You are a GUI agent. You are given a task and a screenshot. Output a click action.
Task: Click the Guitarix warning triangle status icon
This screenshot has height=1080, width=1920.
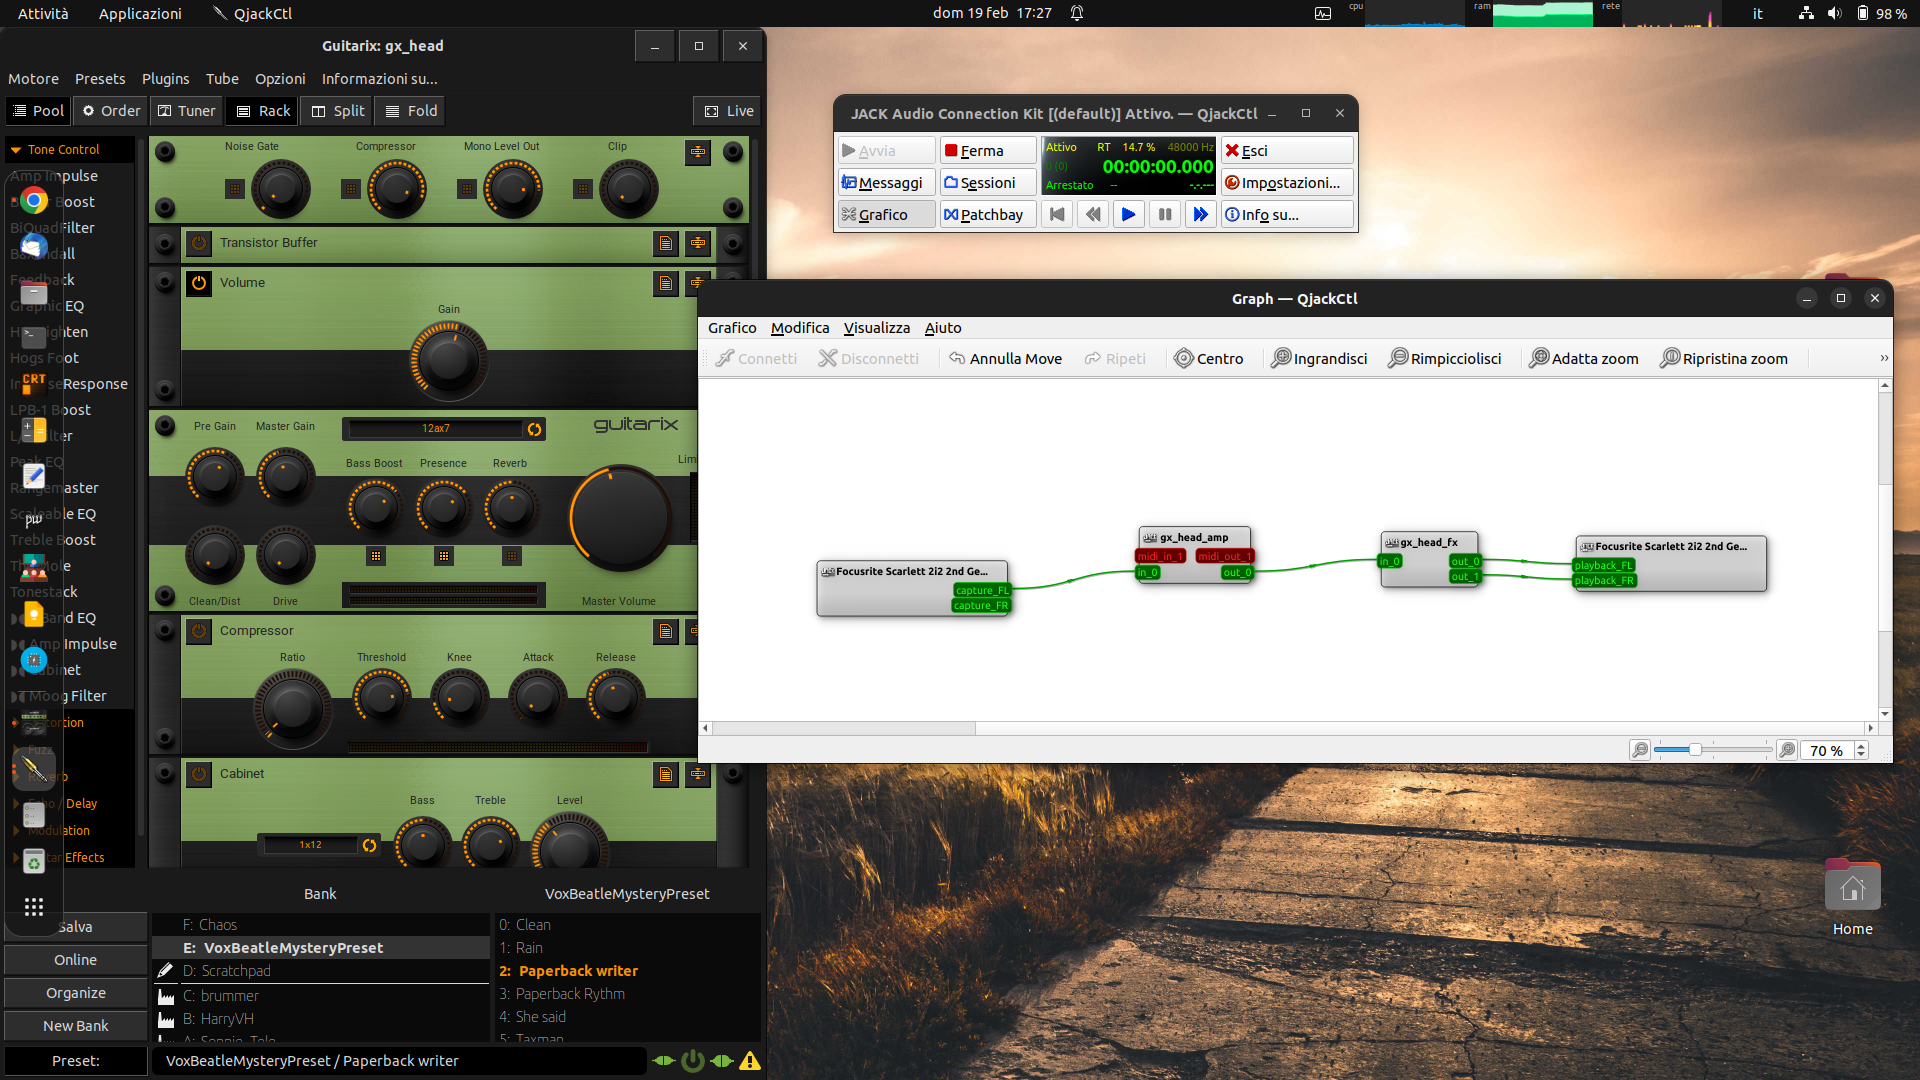tap(750, 1061)
